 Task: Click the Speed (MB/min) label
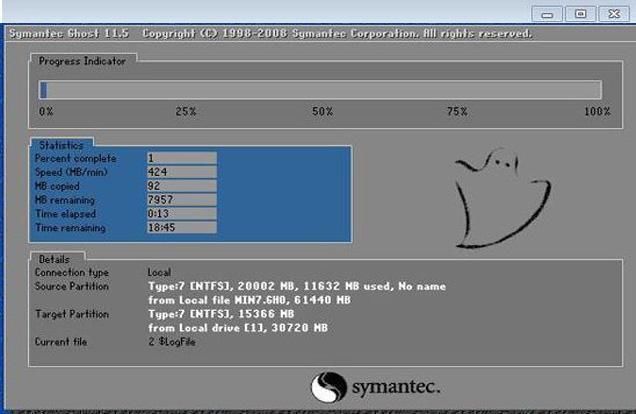(71, 172)
